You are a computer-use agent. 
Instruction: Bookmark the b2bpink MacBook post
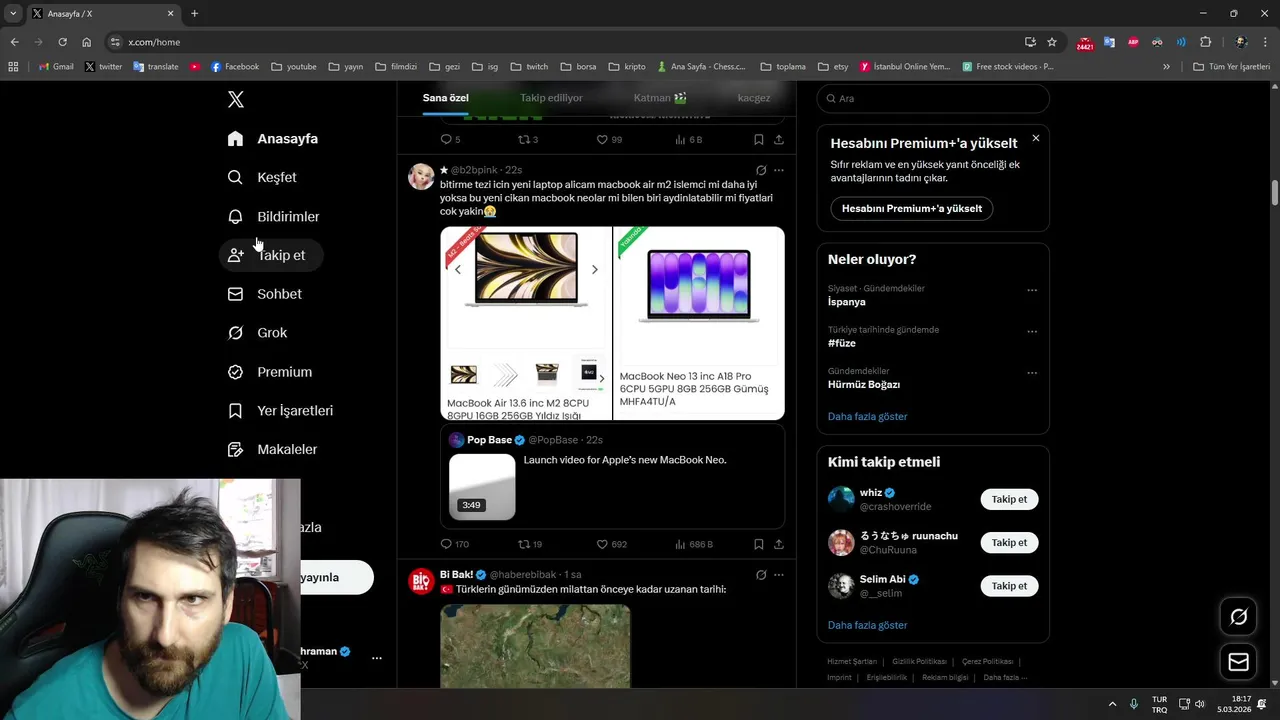(759, 544)
